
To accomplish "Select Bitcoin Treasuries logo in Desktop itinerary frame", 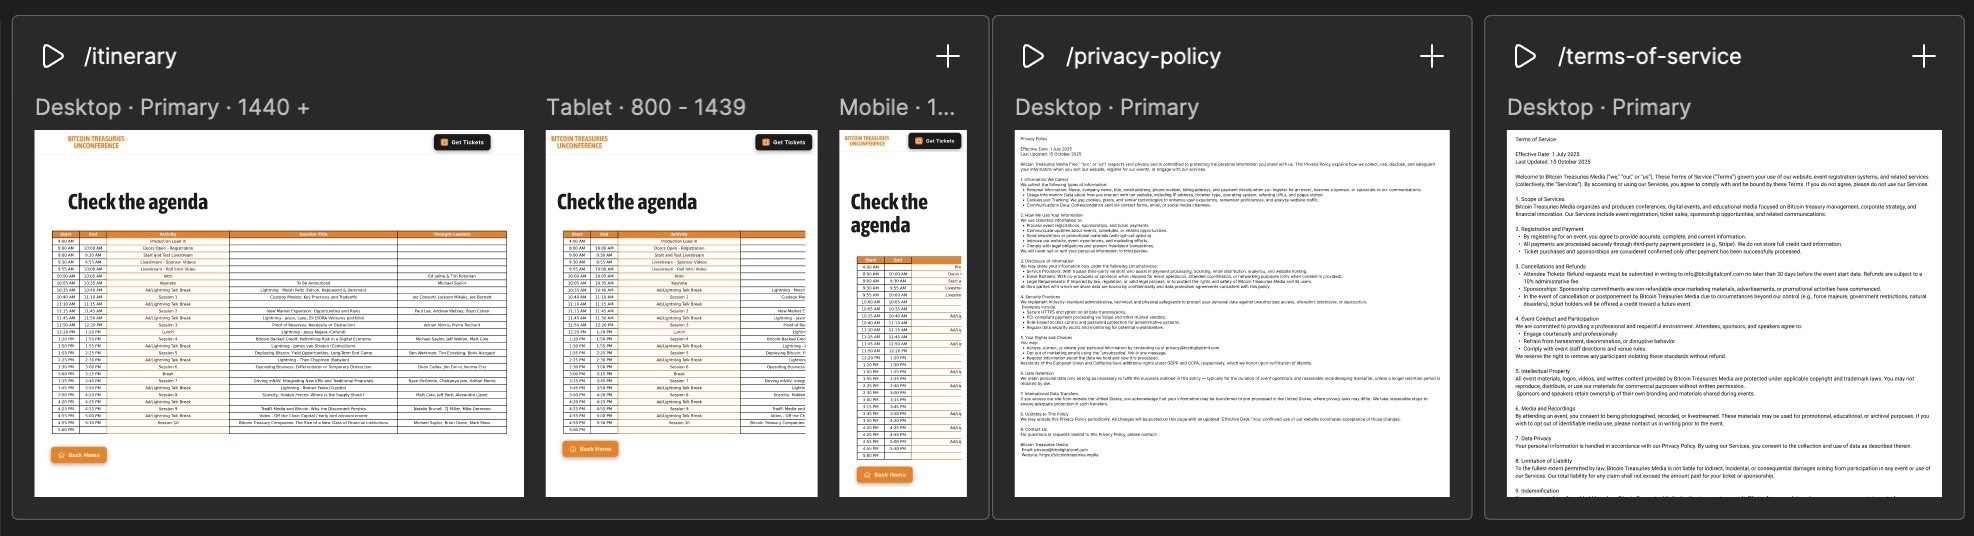I will tap(96, 142).
